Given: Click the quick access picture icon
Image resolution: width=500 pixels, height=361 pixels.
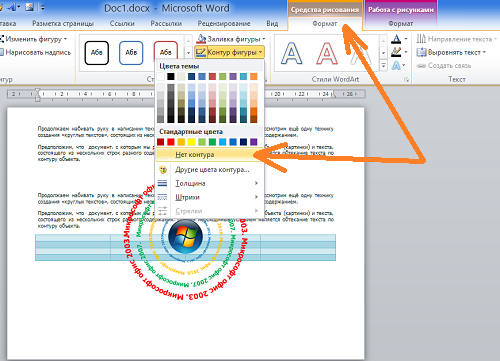Looking at the screenshot, I should (30, 7).
